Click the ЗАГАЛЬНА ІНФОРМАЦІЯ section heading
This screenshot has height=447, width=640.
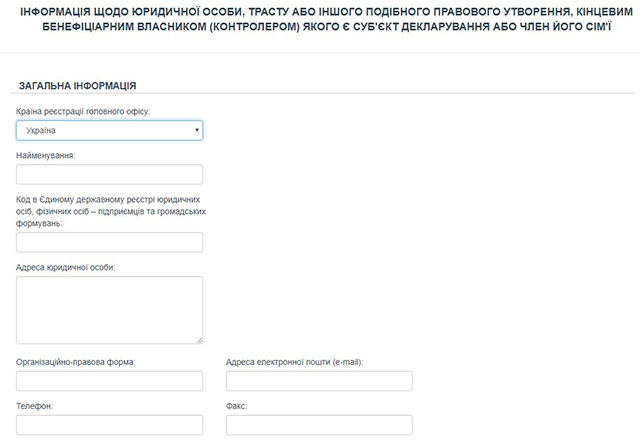tap(77, 86)
